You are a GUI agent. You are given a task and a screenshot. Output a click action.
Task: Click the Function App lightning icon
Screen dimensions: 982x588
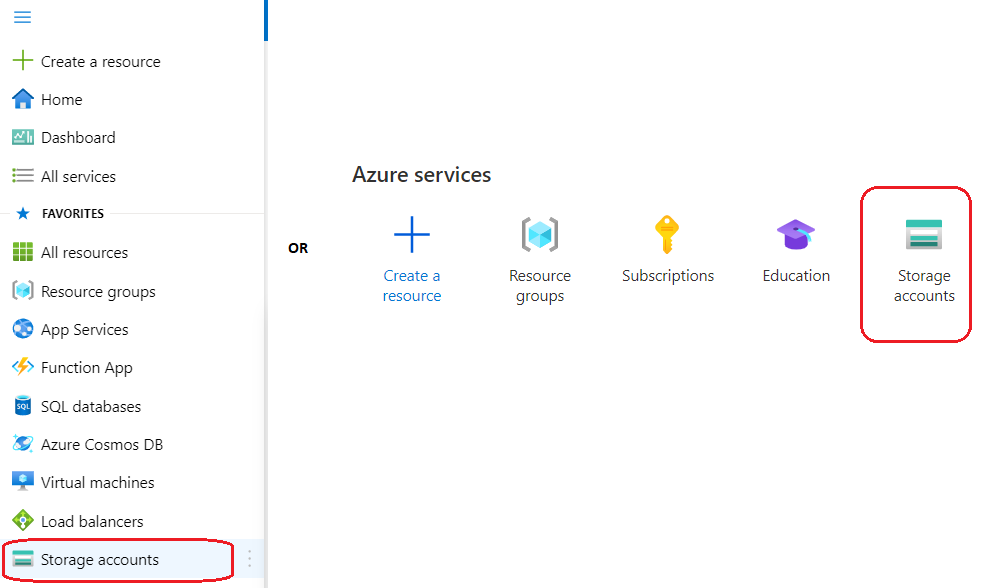point(23,367)
